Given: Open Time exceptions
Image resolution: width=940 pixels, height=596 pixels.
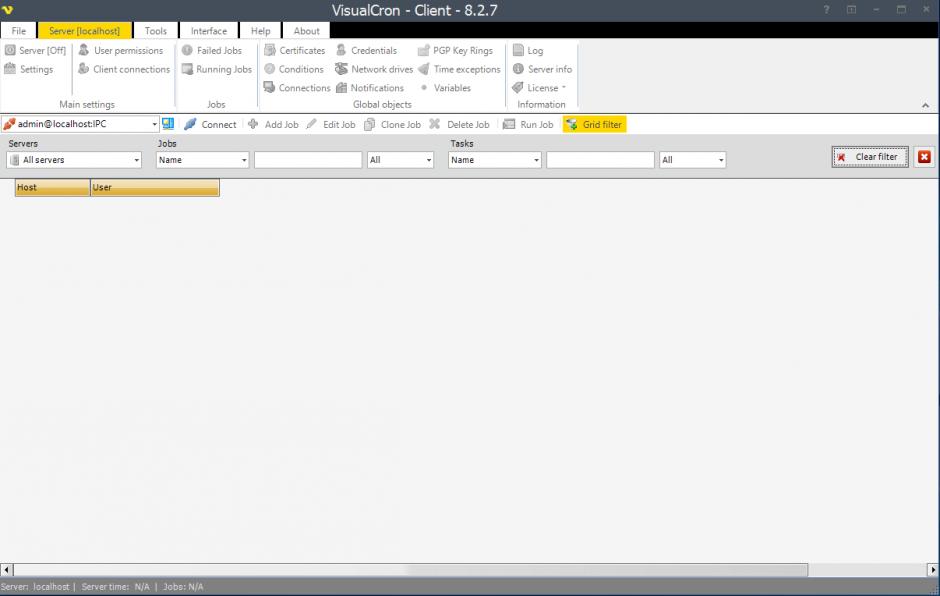Looking at the screenshot, I should [x=459, y=69].
